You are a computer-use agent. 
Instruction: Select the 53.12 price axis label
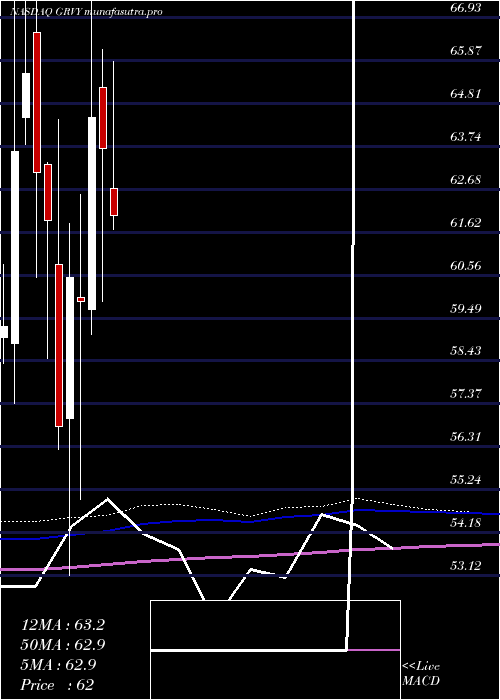(x=465, y=566)
